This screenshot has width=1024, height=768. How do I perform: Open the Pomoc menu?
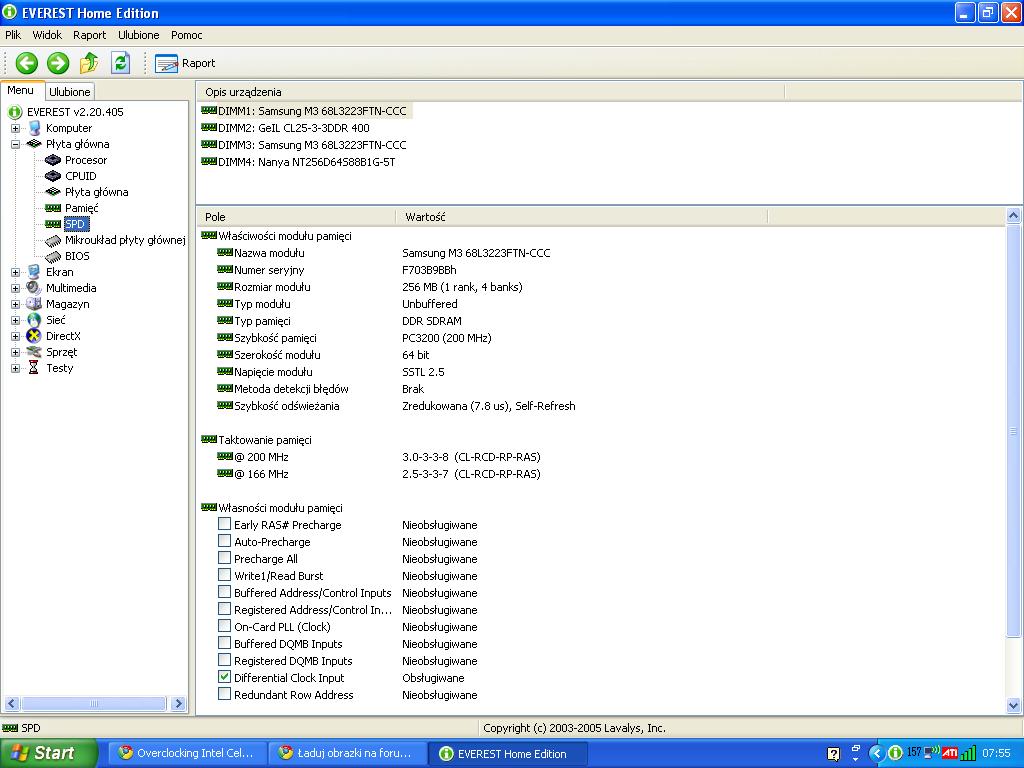(187, 35)
